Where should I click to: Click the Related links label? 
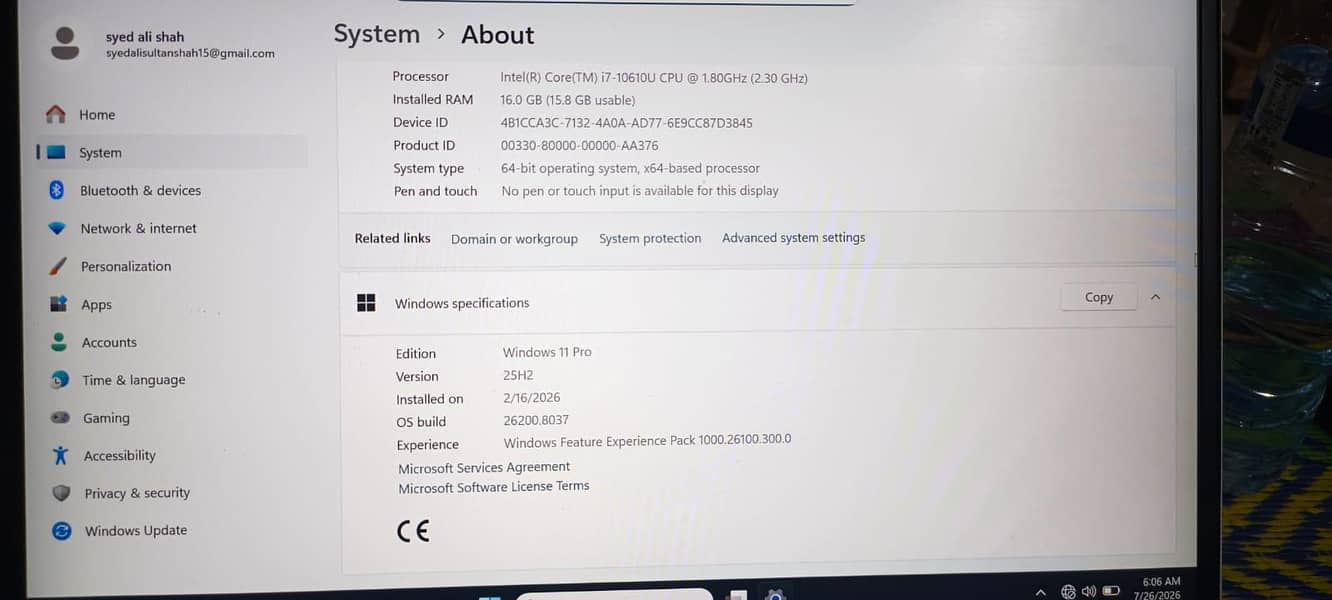coord(392,238)
